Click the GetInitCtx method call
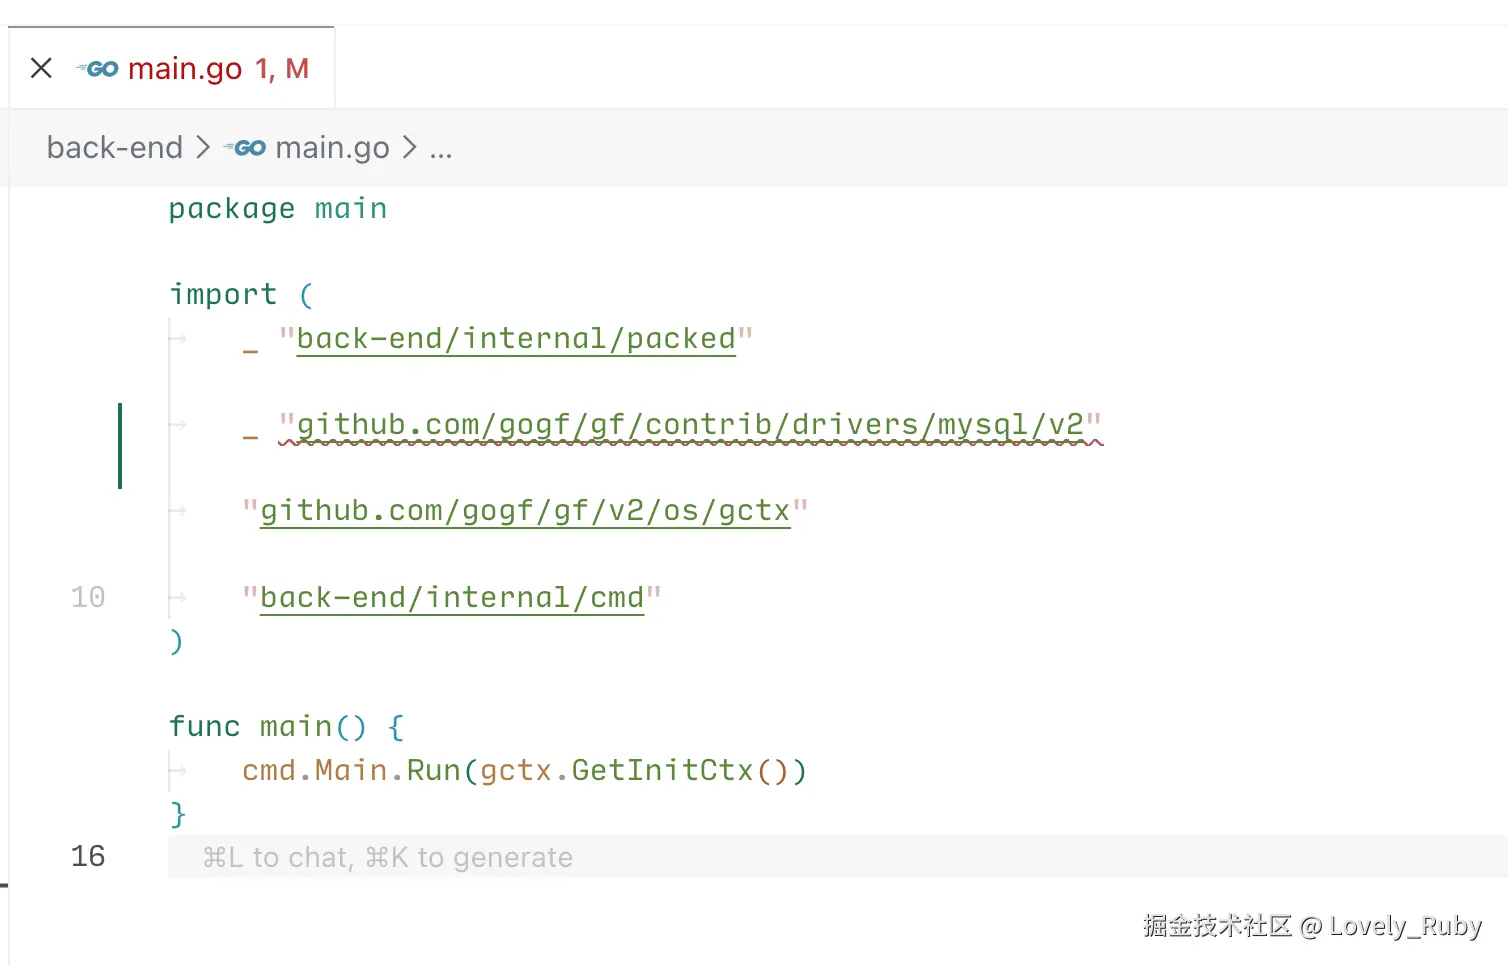 point(661,770)
